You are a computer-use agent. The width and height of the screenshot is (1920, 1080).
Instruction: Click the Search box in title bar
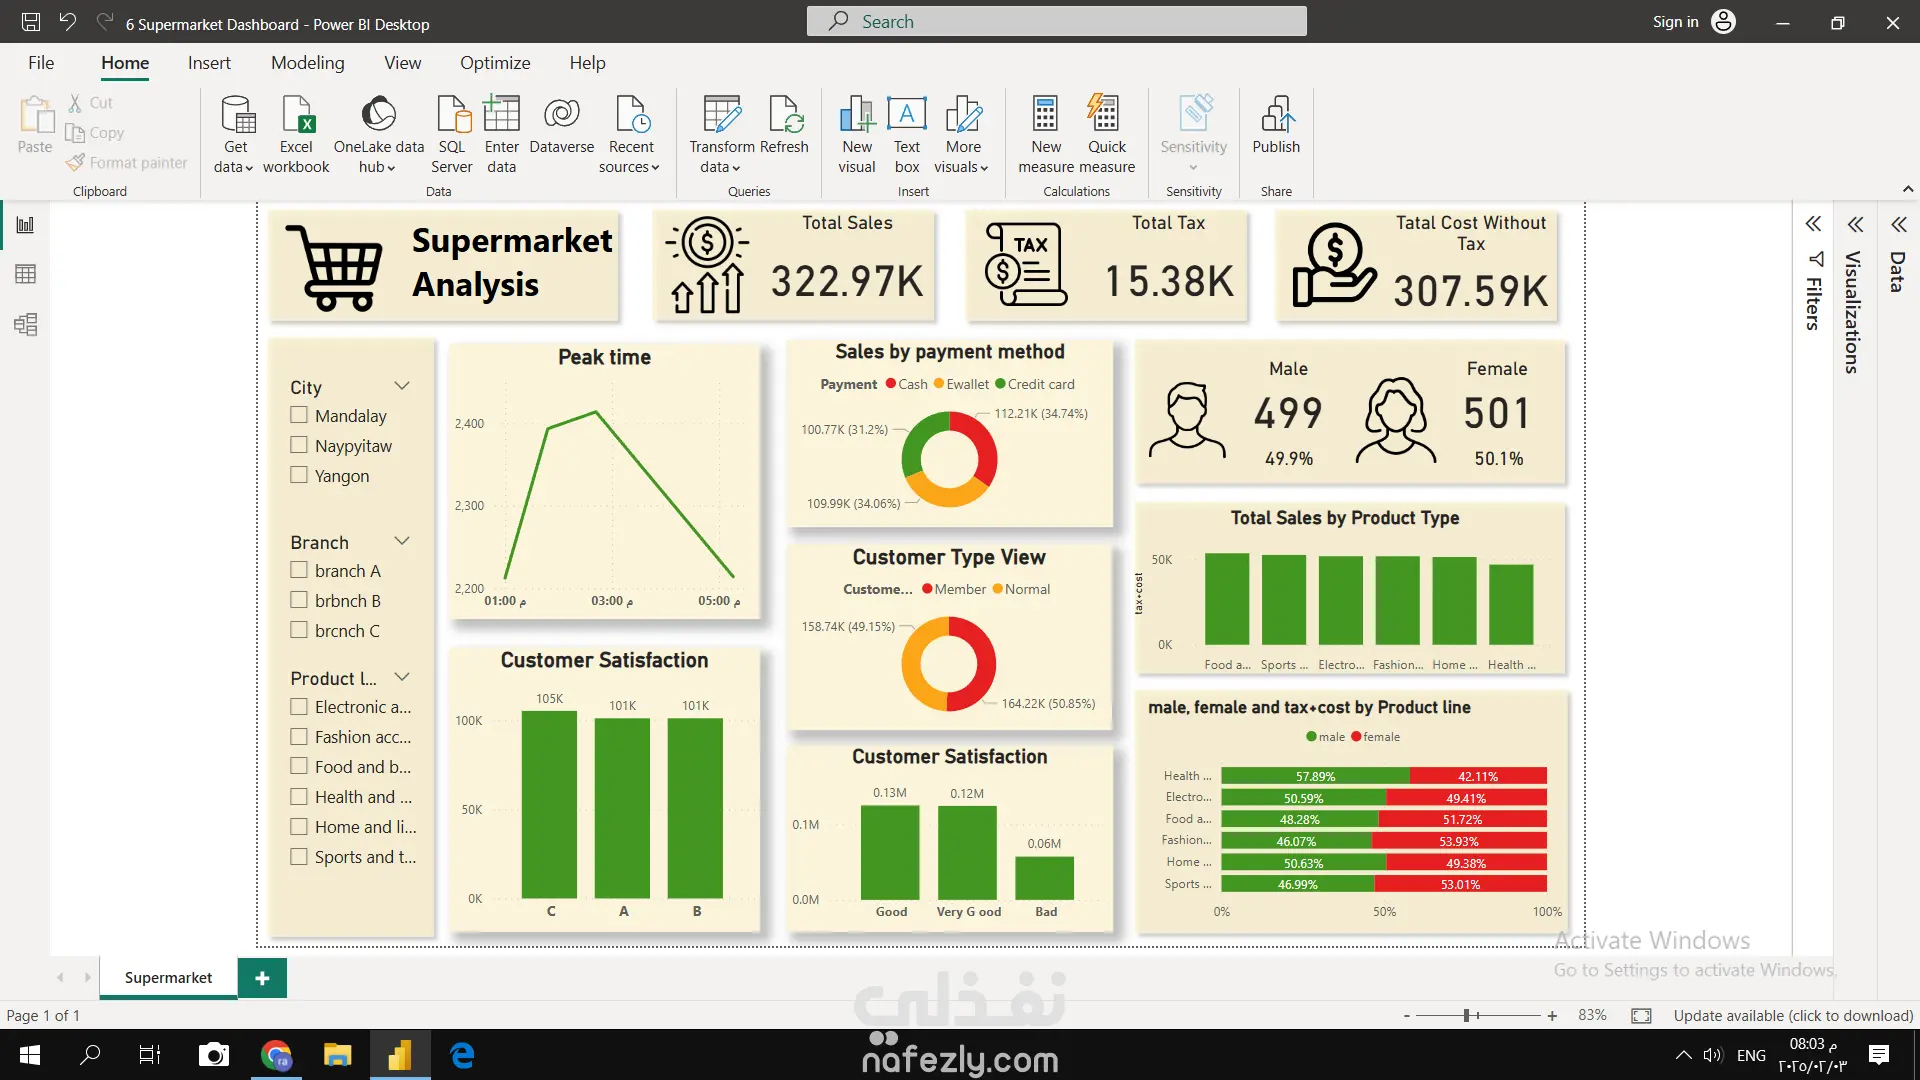pyautogui.click(x=1056, y=22)
